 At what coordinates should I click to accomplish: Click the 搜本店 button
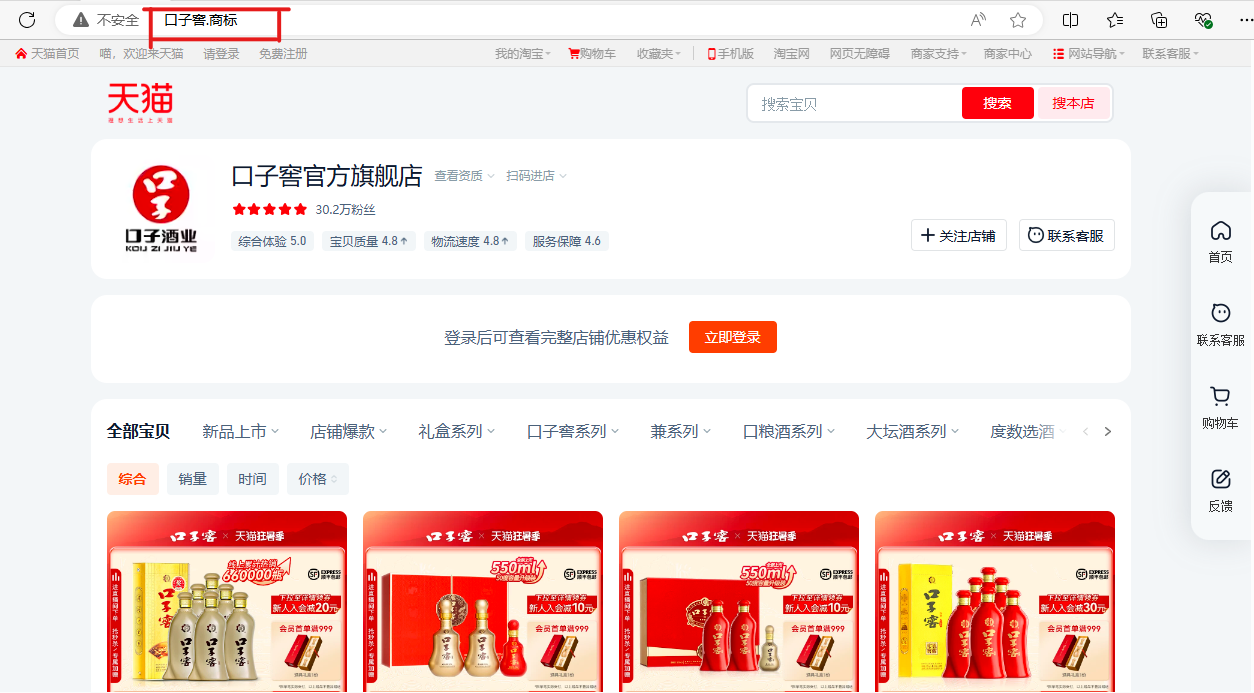pyautogui.click(x=1074, y=103)
